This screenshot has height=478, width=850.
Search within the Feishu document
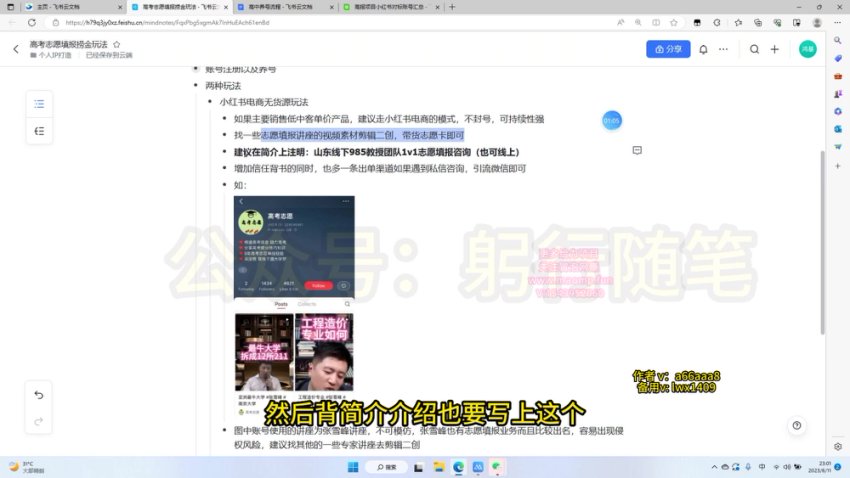coord(753,49)
